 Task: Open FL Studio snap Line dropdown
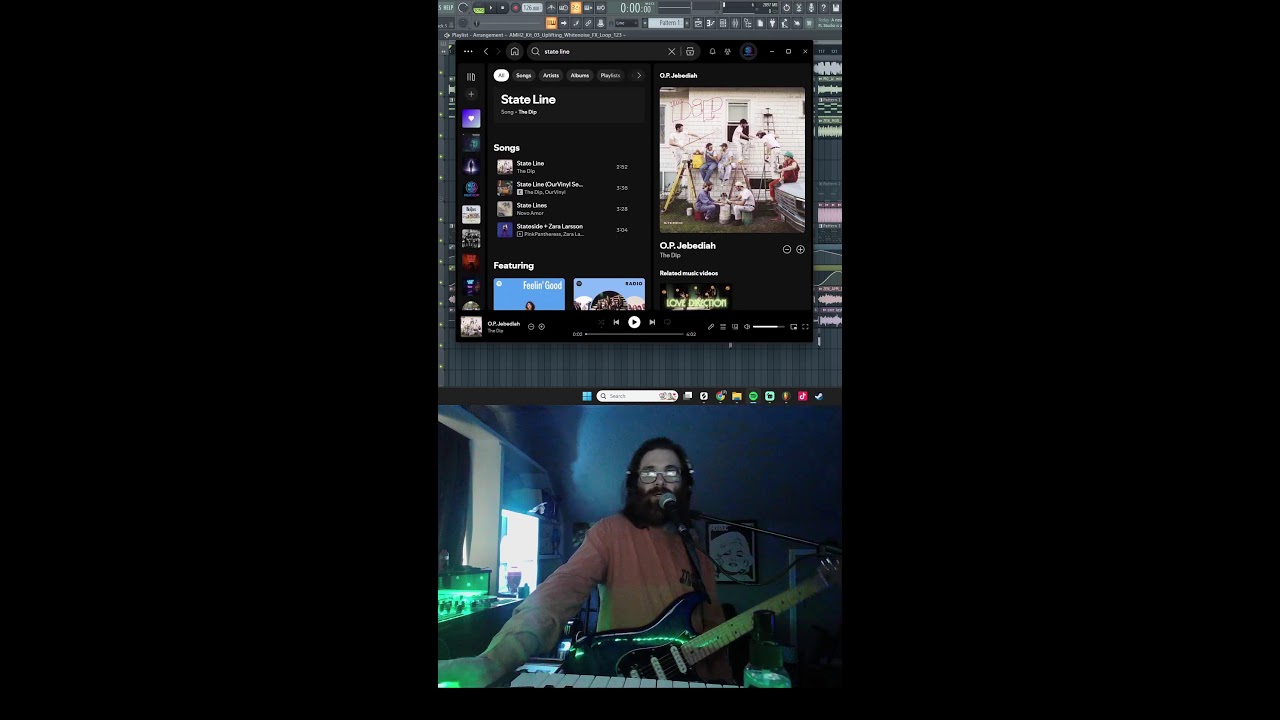pyautogui.click(x=626, y=23)
